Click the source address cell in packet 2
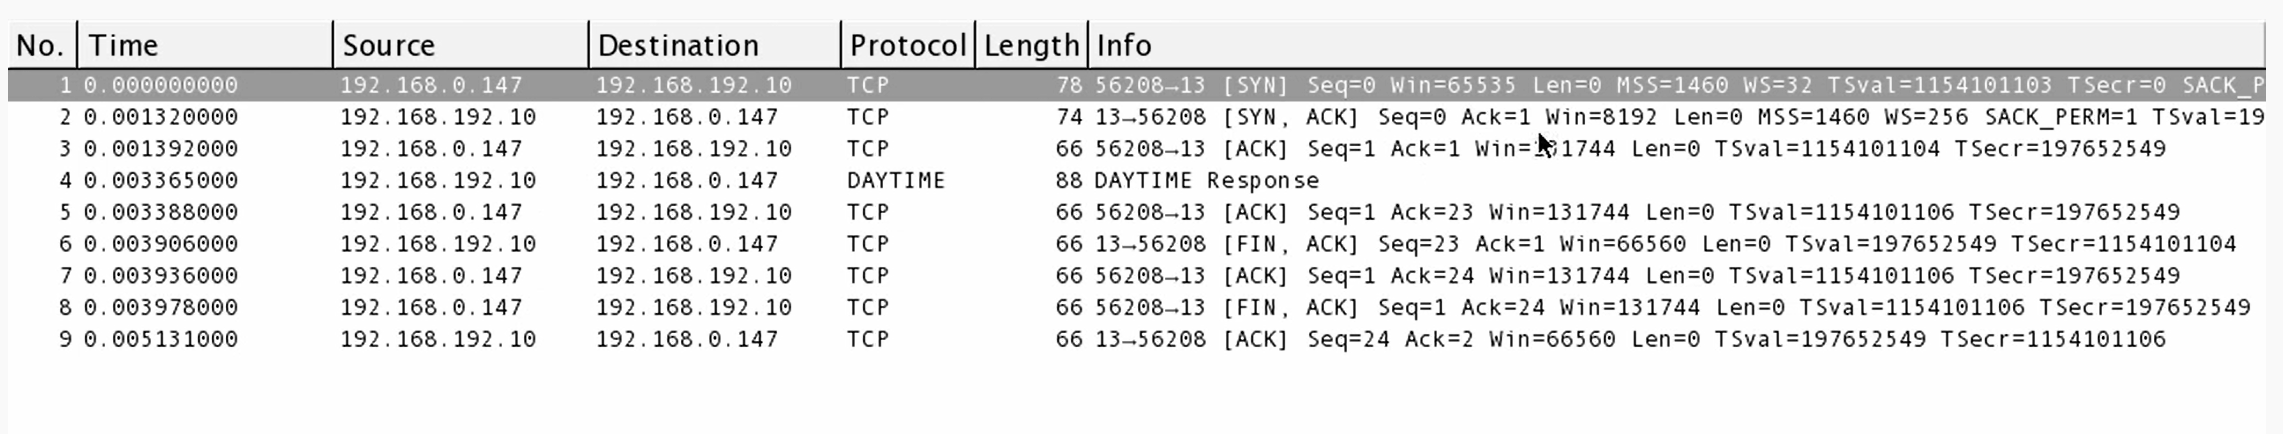 pos(438,117)
